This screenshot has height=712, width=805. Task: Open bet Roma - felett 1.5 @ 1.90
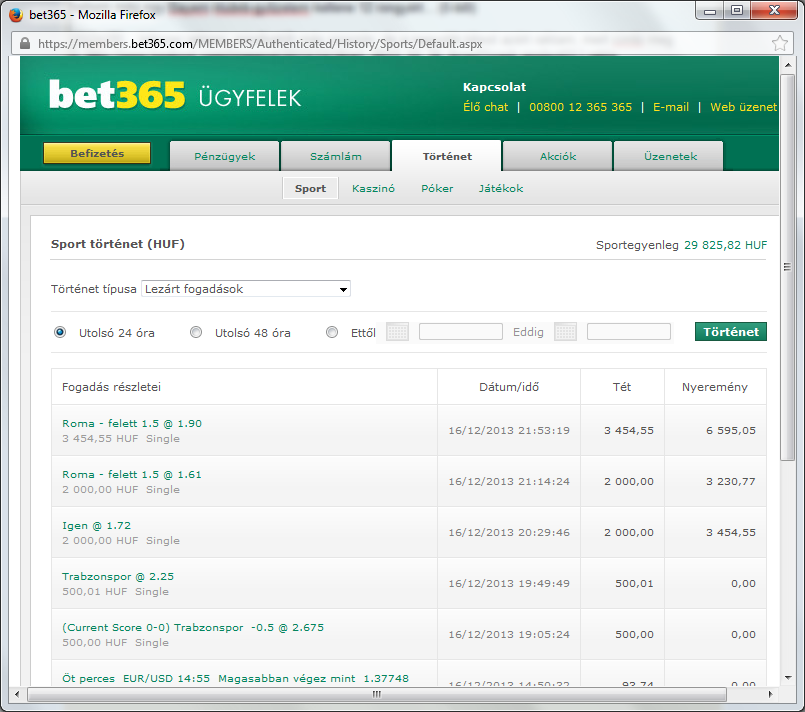pyautogui.click(x=132, y=424)
